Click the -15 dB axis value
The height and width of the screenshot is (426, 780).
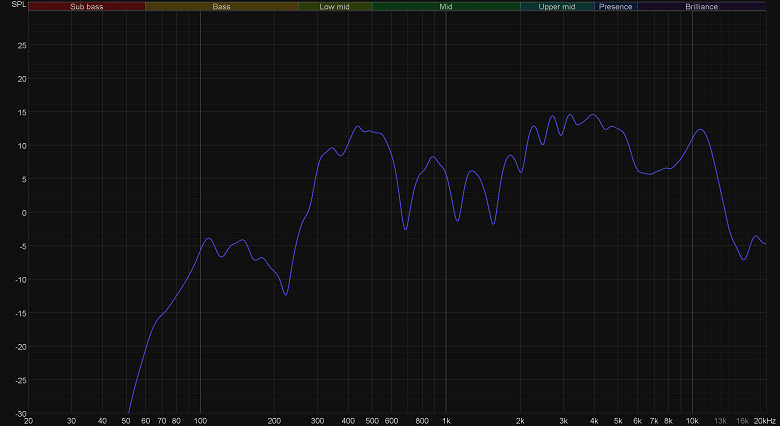(x=21, y=314)
